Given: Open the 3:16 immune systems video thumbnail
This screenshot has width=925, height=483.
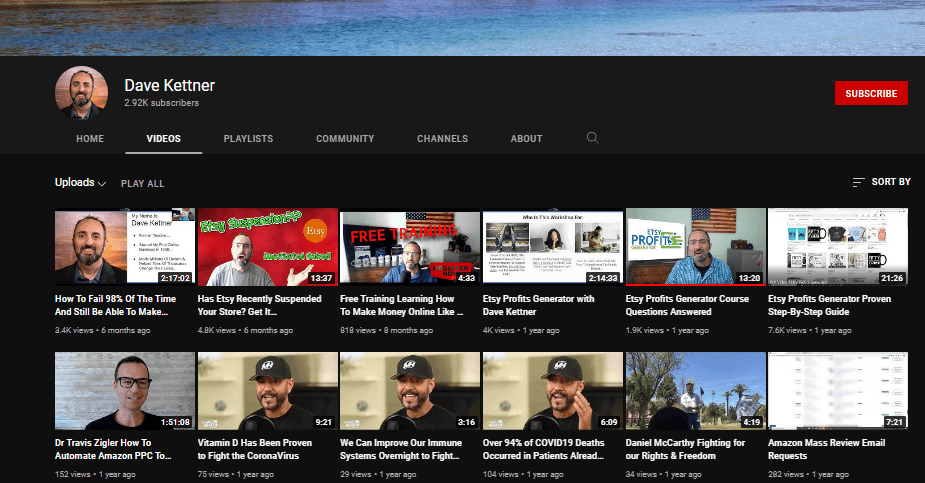Looking at the screenshot, I should [x=410, y=390].
